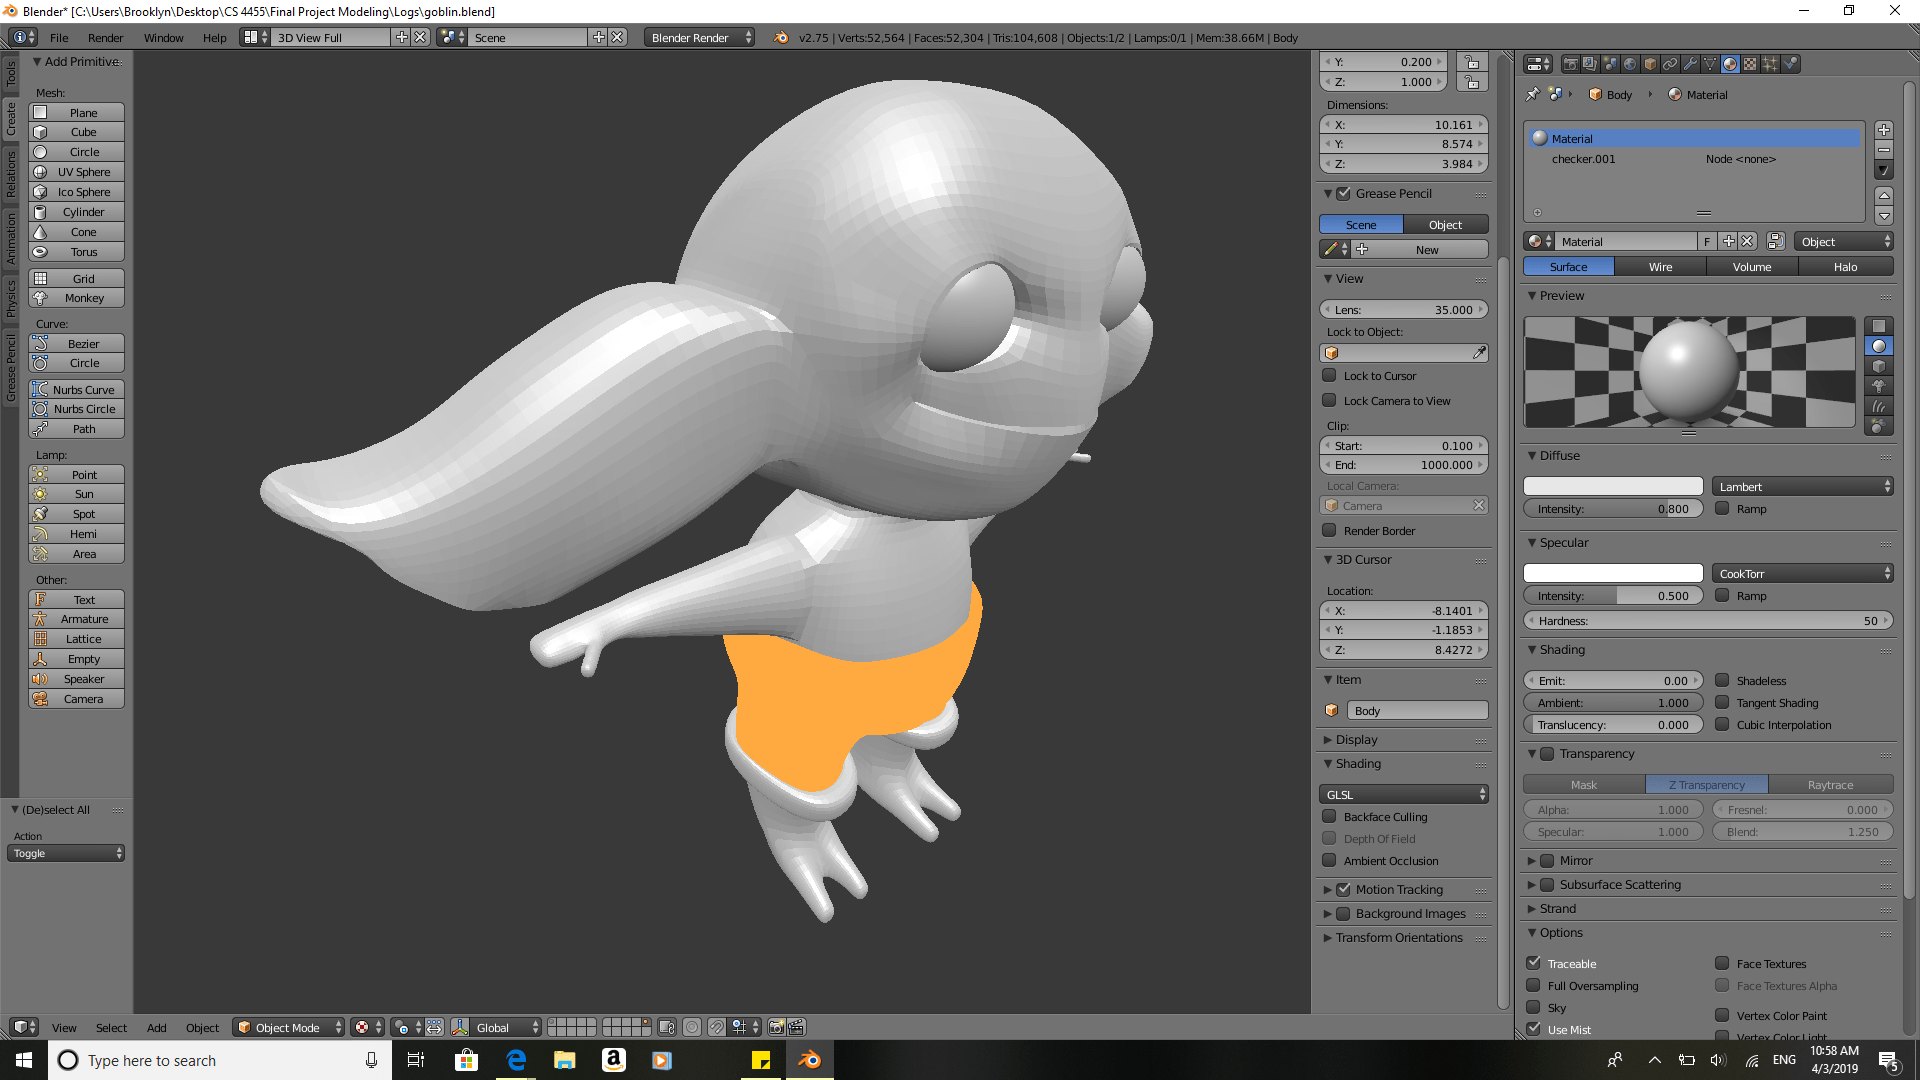Select Object grease pencil source
The height and width of the screenshot is (1080, 1920).
1445,225
